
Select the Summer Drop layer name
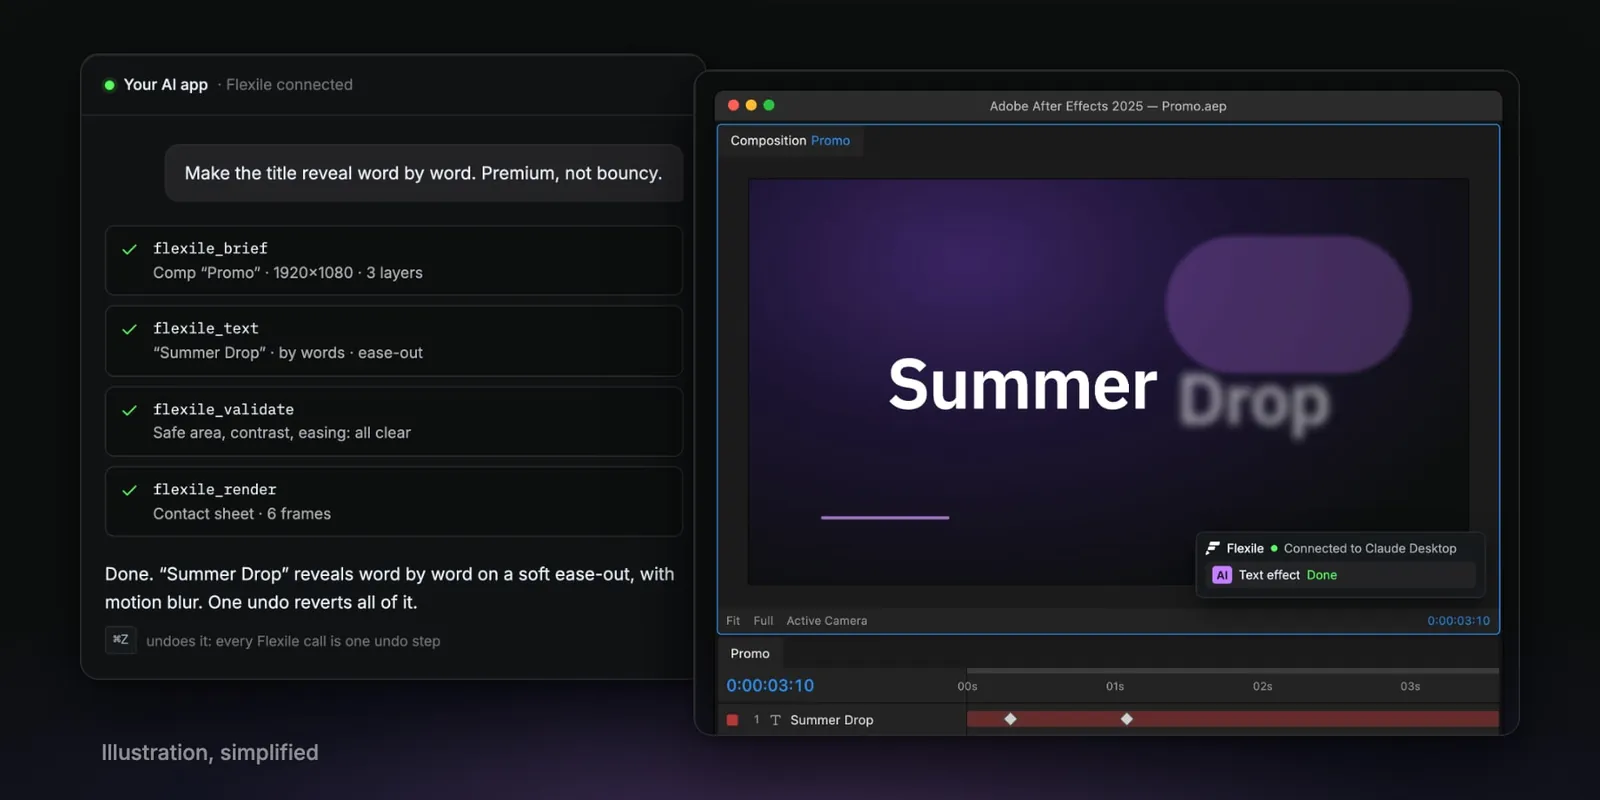point(832,720)
